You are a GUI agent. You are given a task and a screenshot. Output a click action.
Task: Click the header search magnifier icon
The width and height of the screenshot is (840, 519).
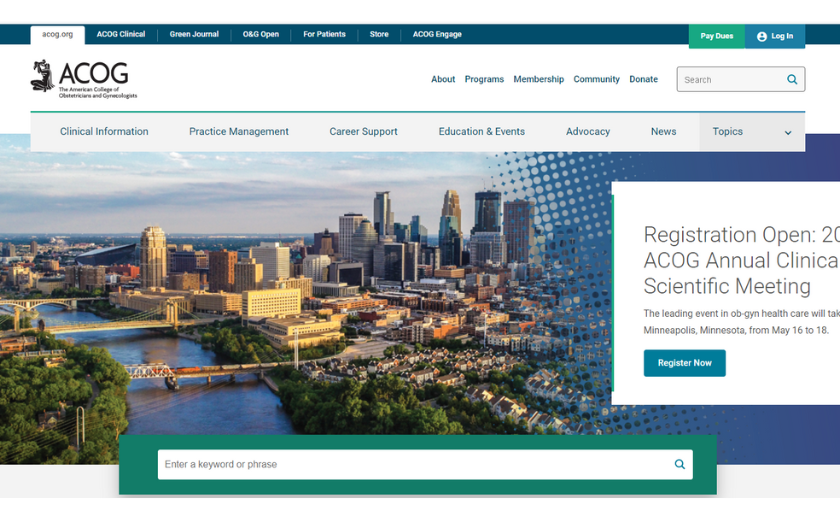[792, 79]
